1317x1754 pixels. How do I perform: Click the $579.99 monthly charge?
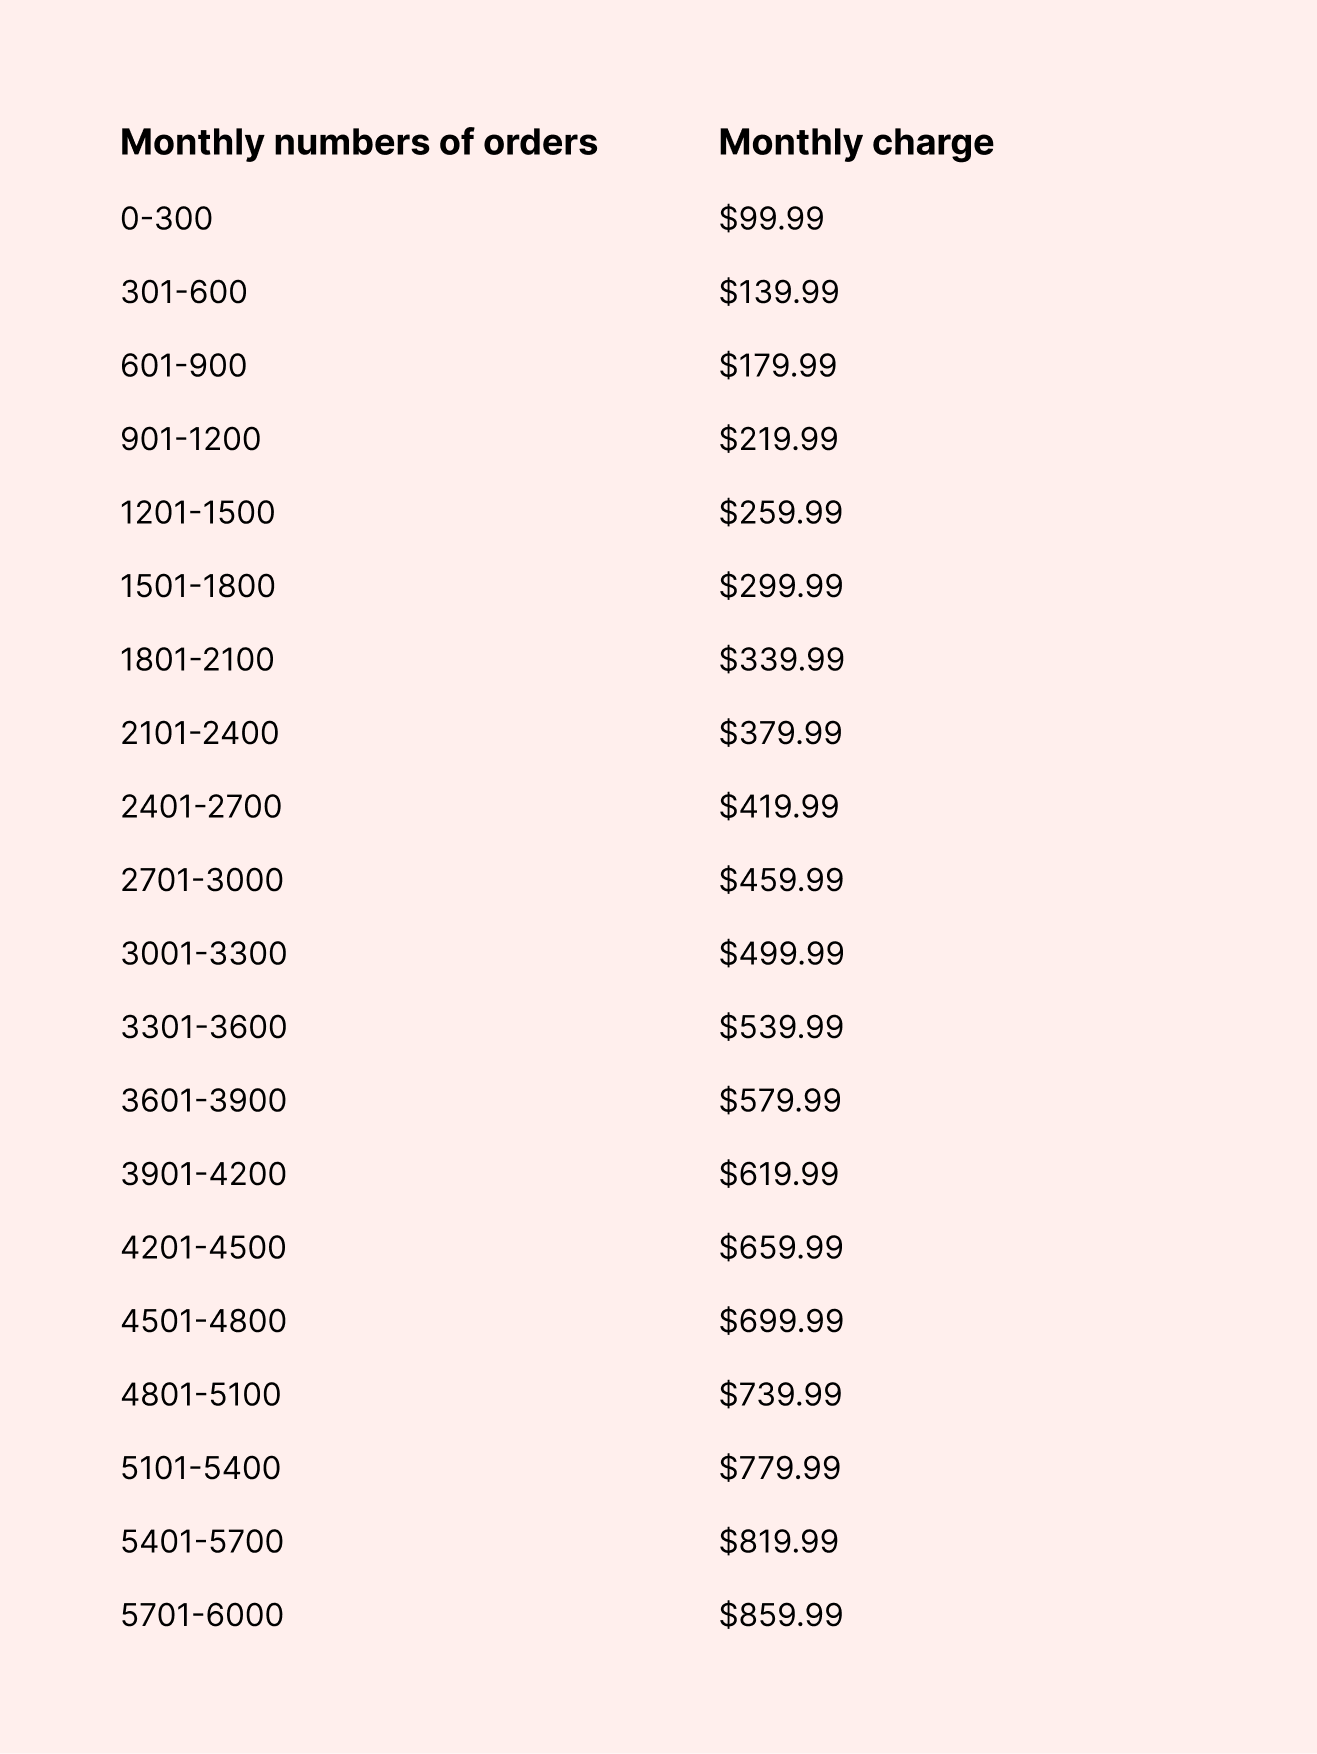pyautogui.click(x=779, y=1100)
